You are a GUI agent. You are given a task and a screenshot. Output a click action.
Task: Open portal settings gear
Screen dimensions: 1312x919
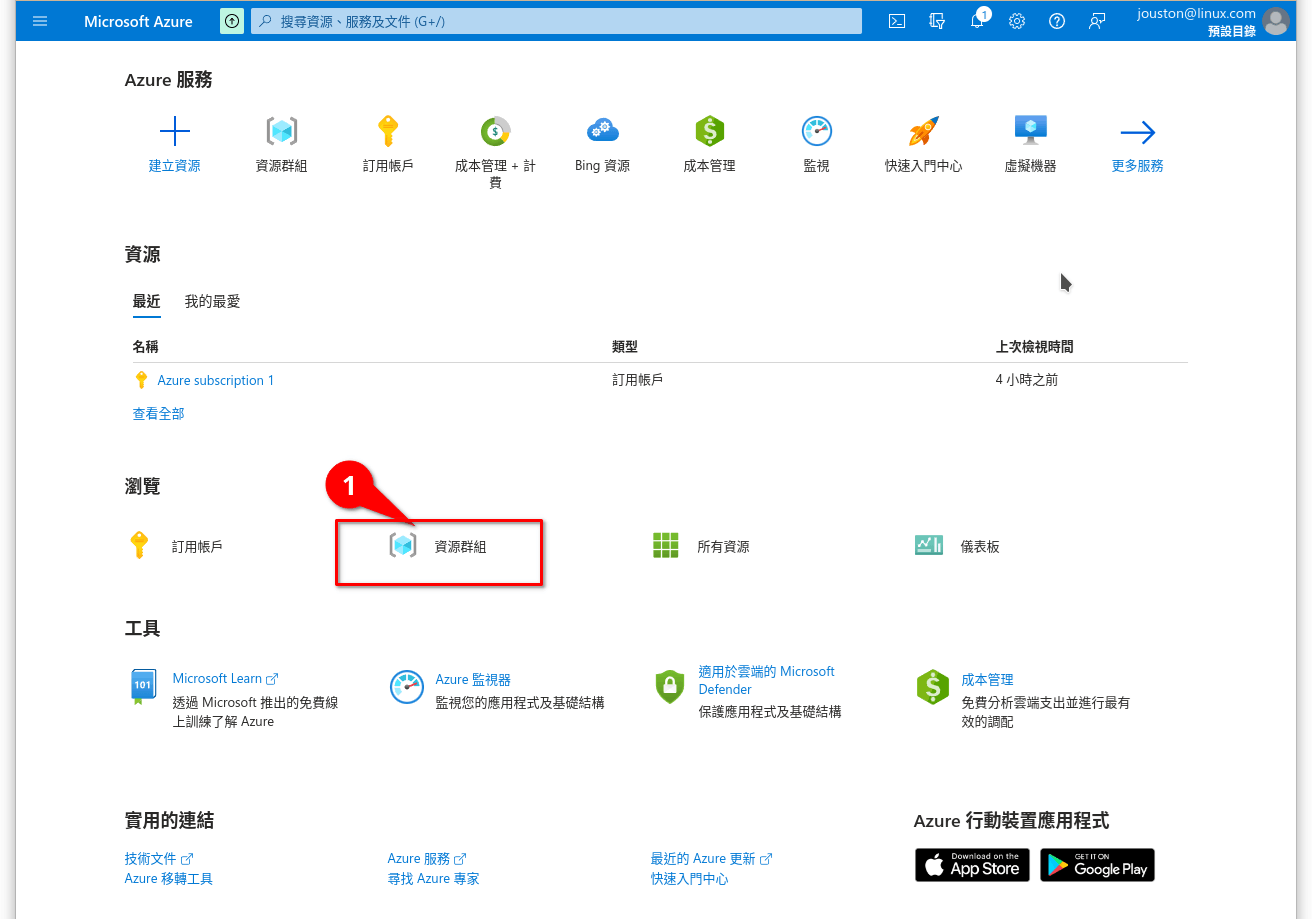[1017, 21]
